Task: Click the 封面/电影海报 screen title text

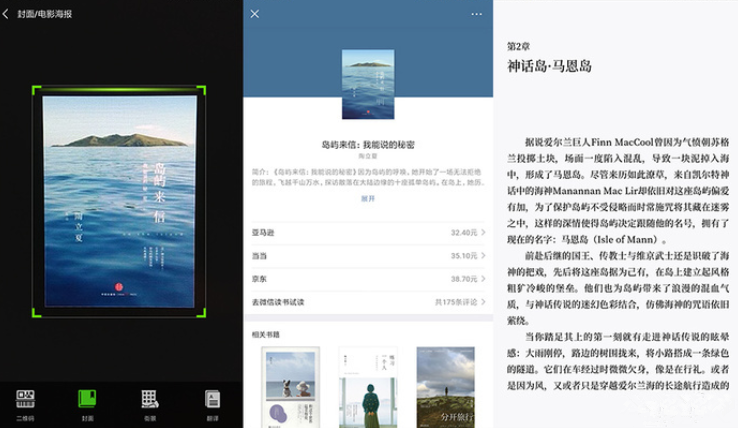Action: click(45, 14)
